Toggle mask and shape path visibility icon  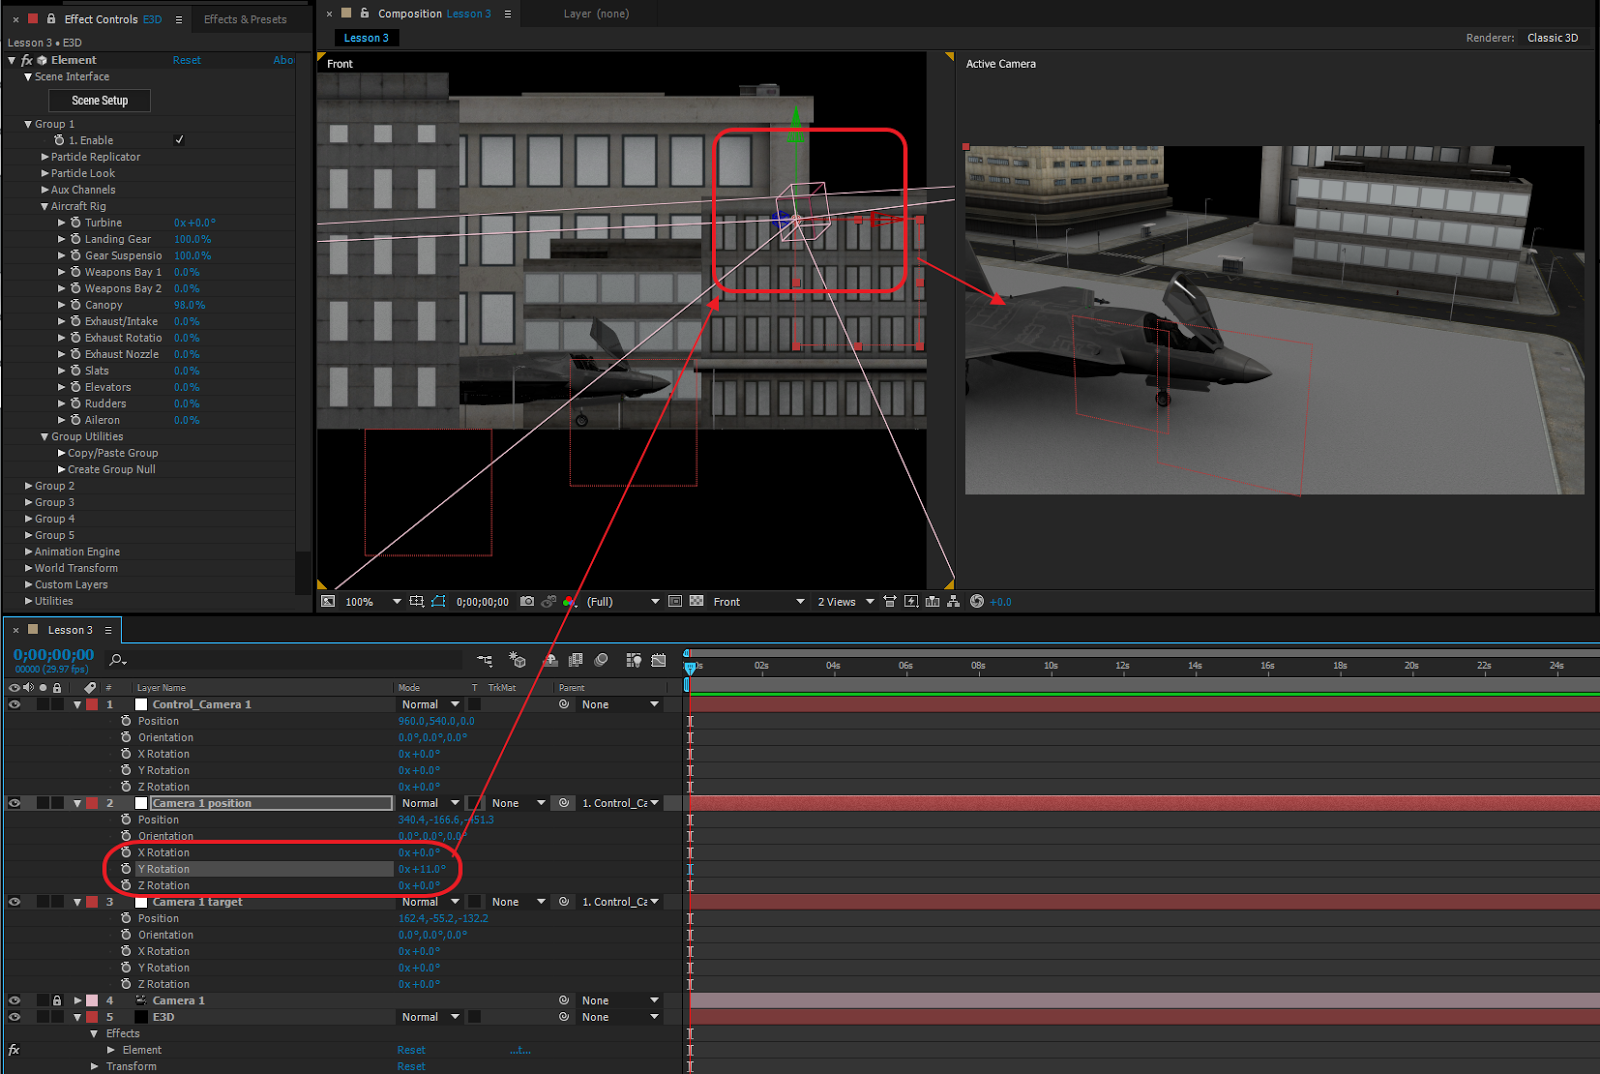pyautogui.click(x=438, y=602)
